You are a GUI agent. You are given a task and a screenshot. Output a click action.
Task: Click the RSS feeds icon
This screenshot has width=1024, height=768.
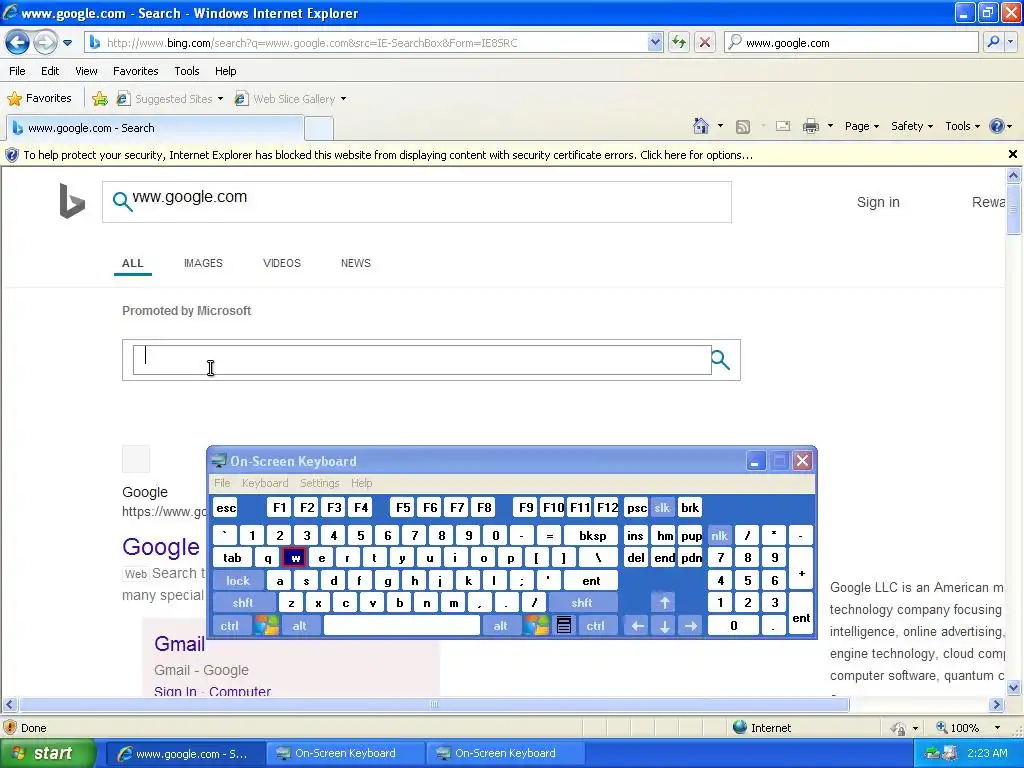pyautogui.click(x=743, y=127)
